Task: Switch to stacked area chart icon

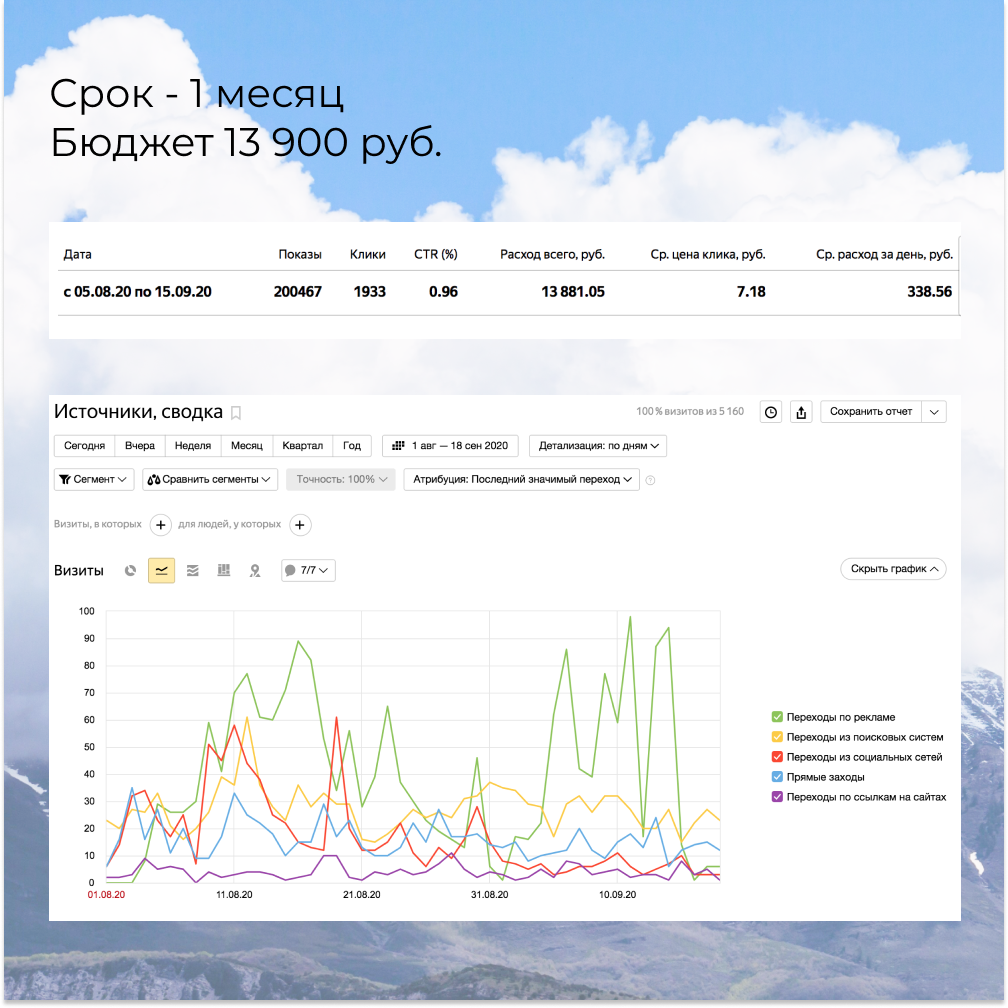Action: (193, 570)
